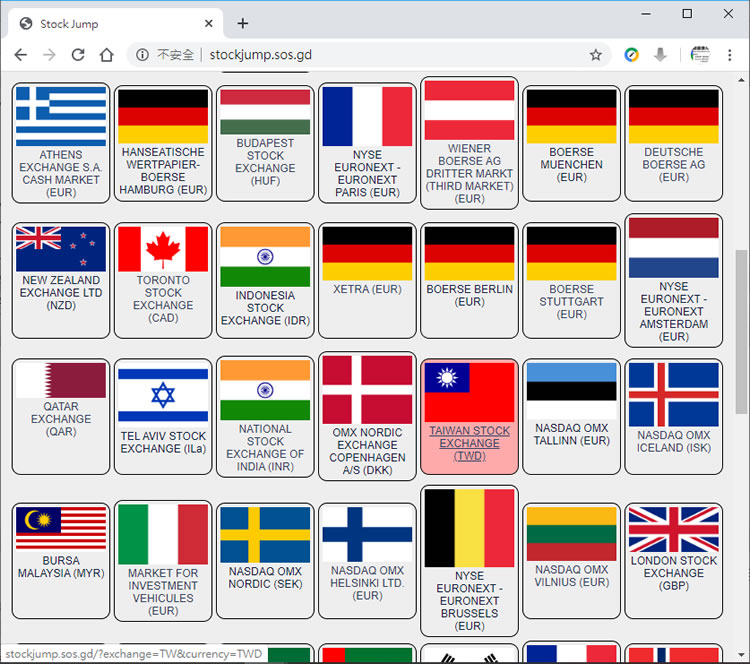Click the colorful circular extension icon
This screenshot has height=664, width=750.
click(631, 55)
